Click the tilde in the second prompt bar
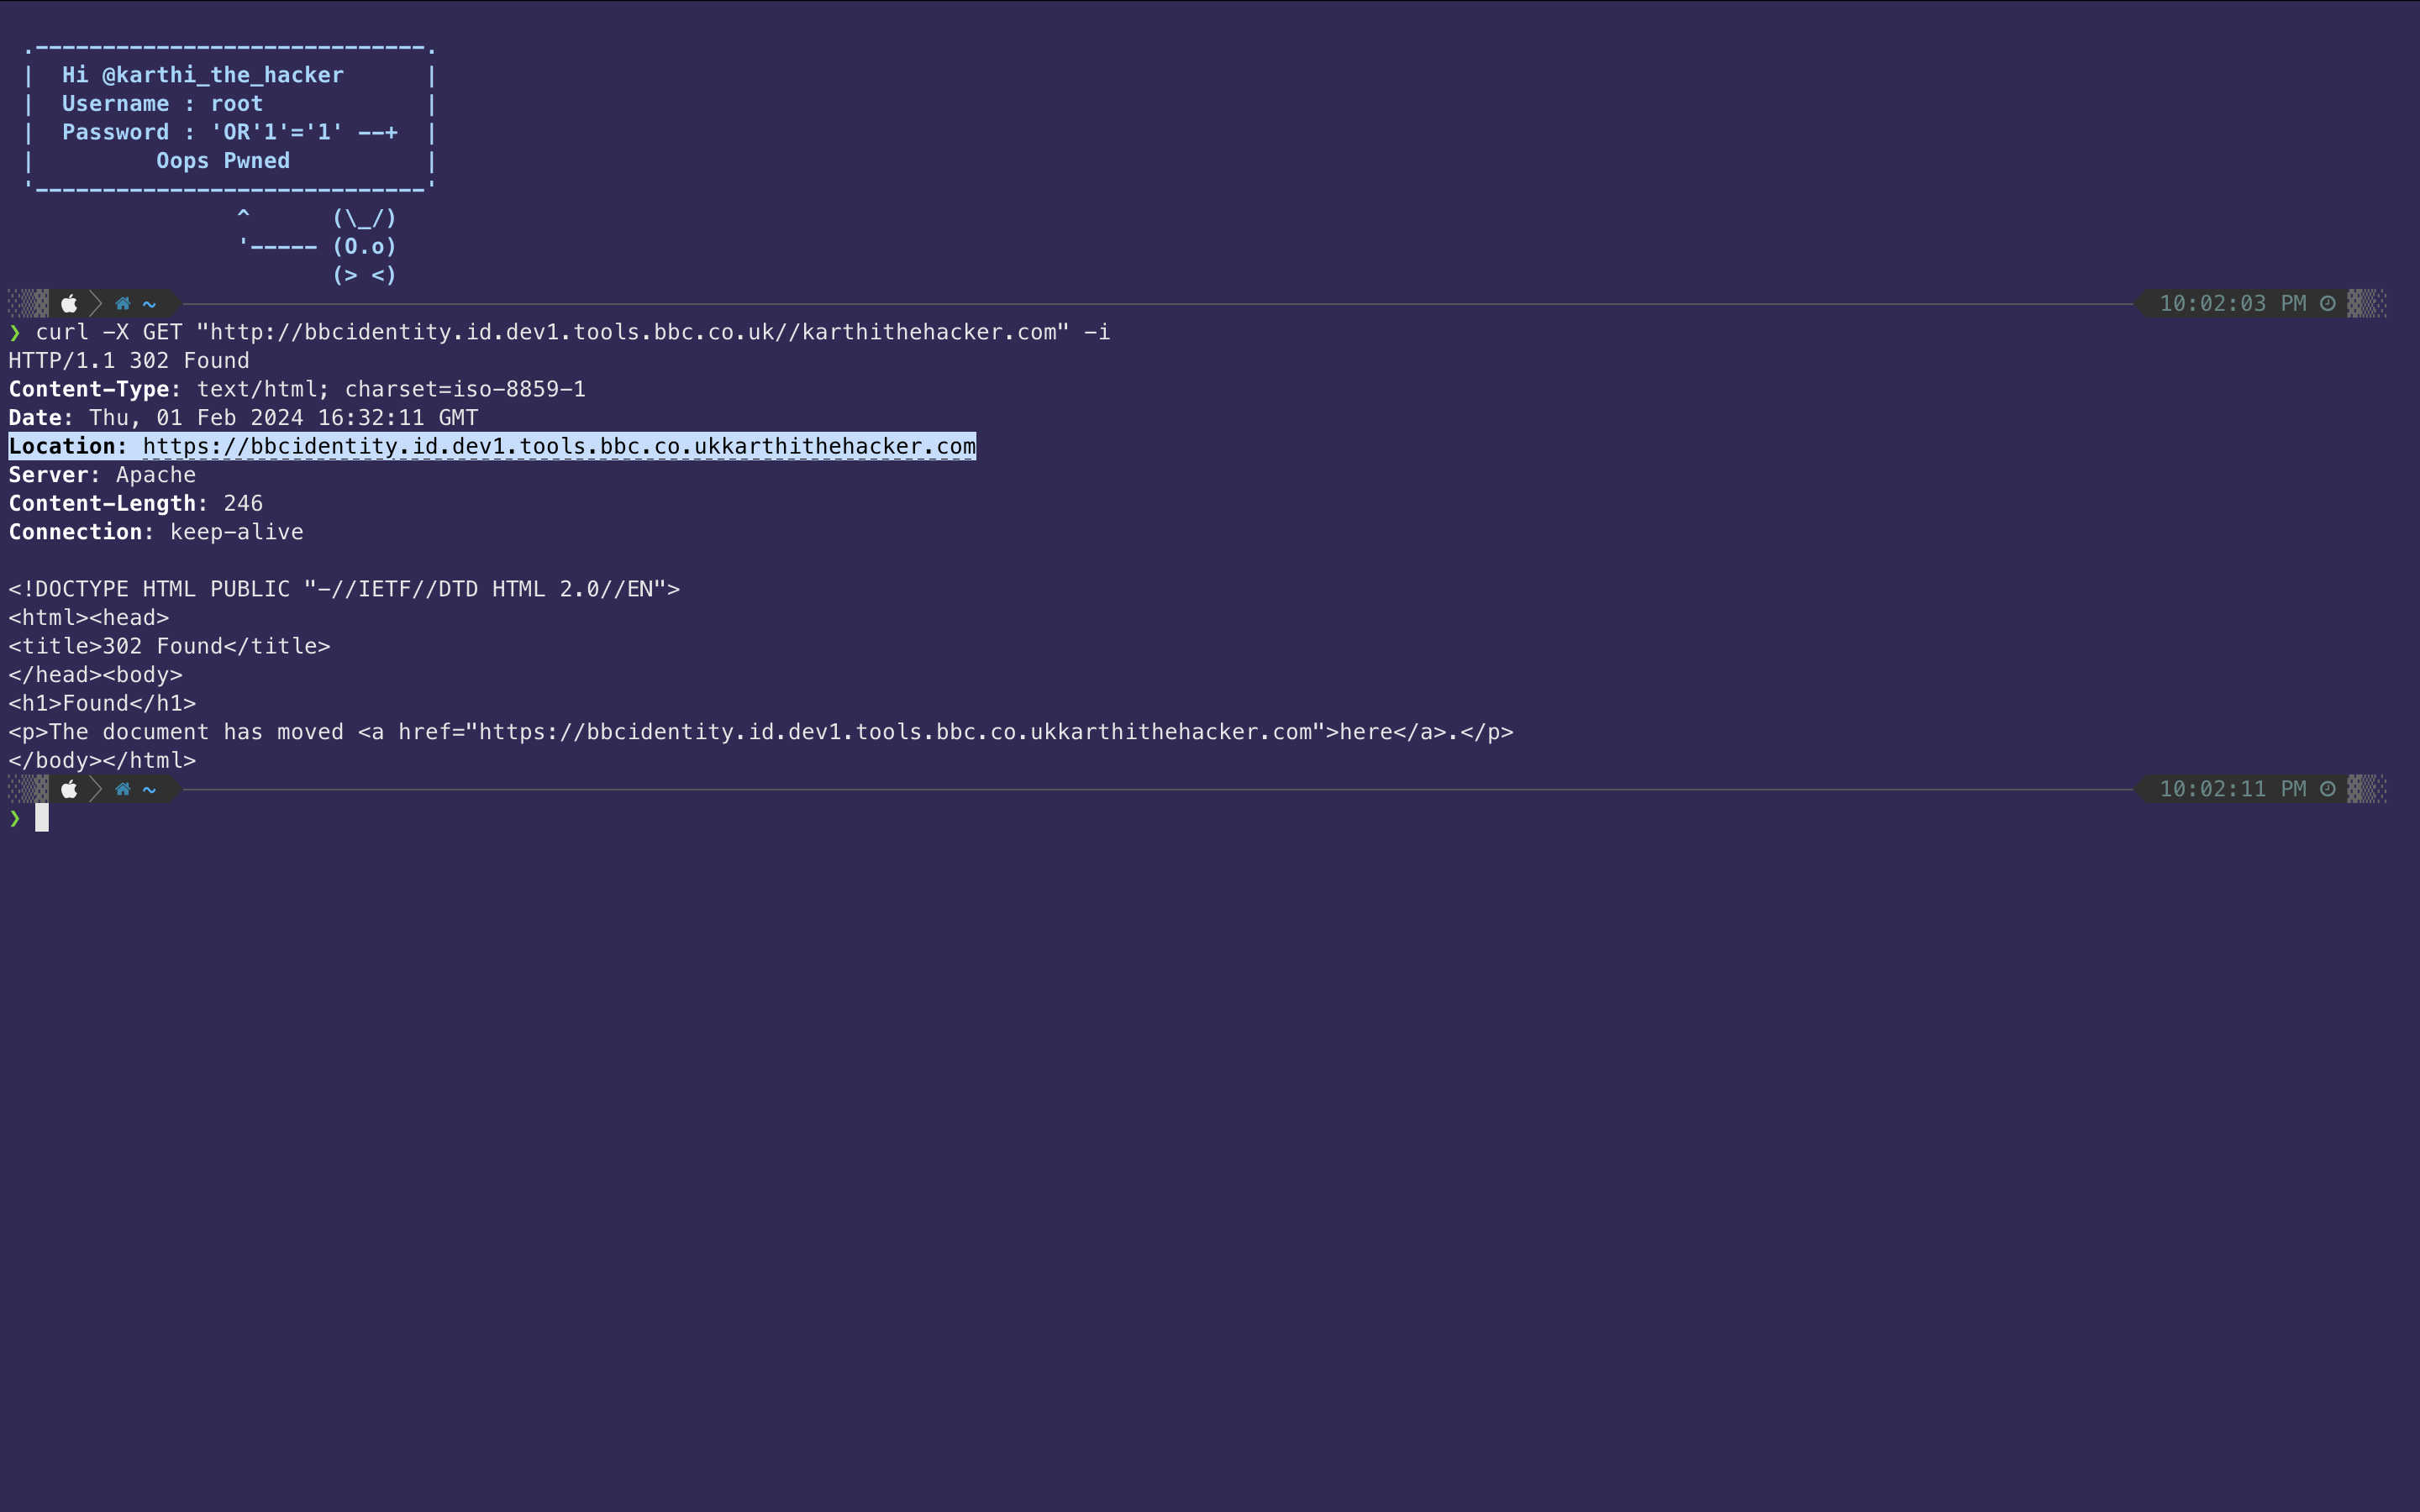This screenshot has width=2420, height=1512. pos(147,789)
